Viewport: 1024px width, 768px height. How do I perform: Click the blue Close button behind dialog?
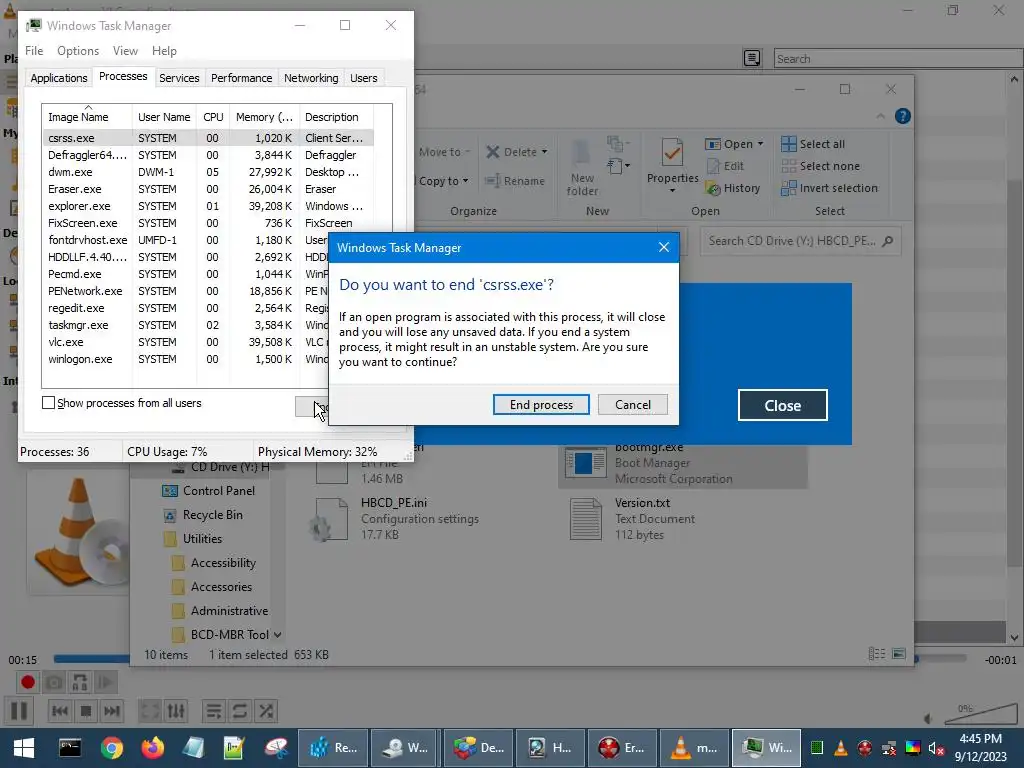tap(782, 406)
